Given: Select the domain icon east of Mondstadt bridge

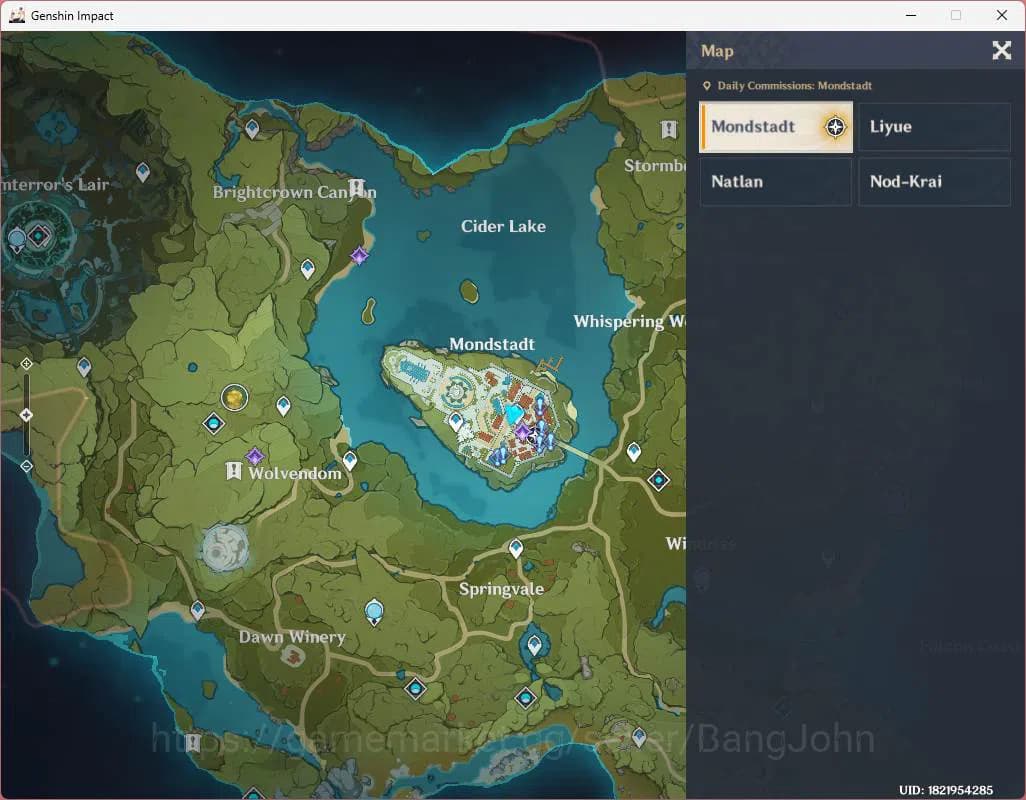Looking at the screenshot, I should [x=658, y=480].
